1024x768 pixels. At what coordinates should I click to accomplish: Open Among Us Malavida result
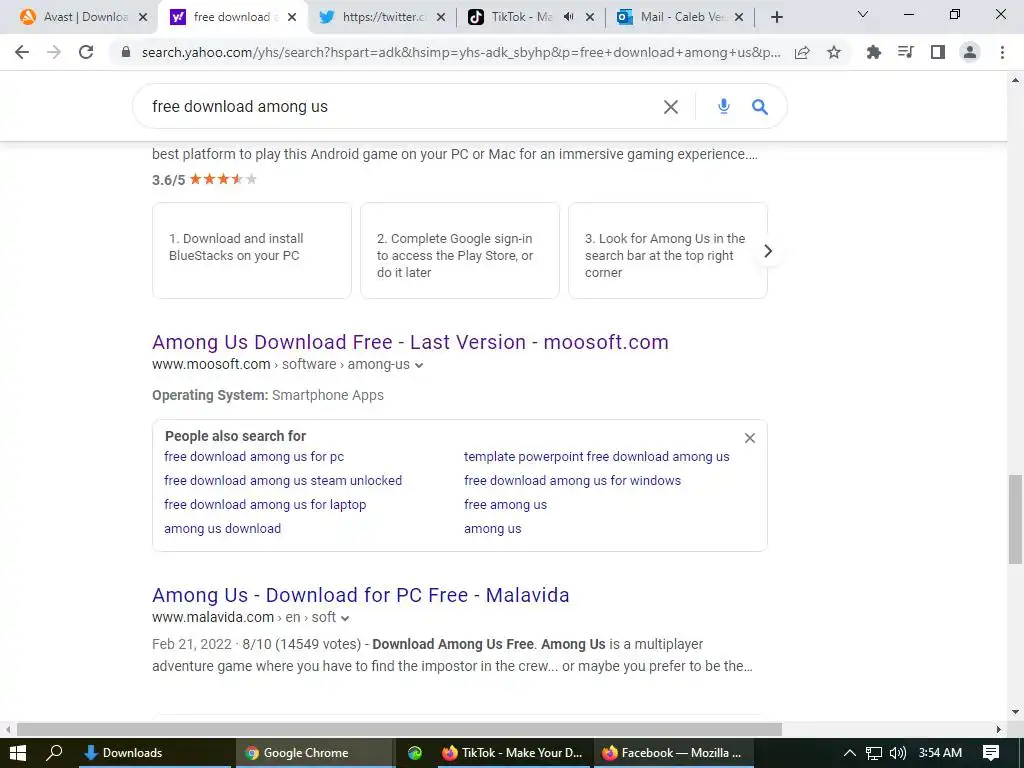coord(360,595)
